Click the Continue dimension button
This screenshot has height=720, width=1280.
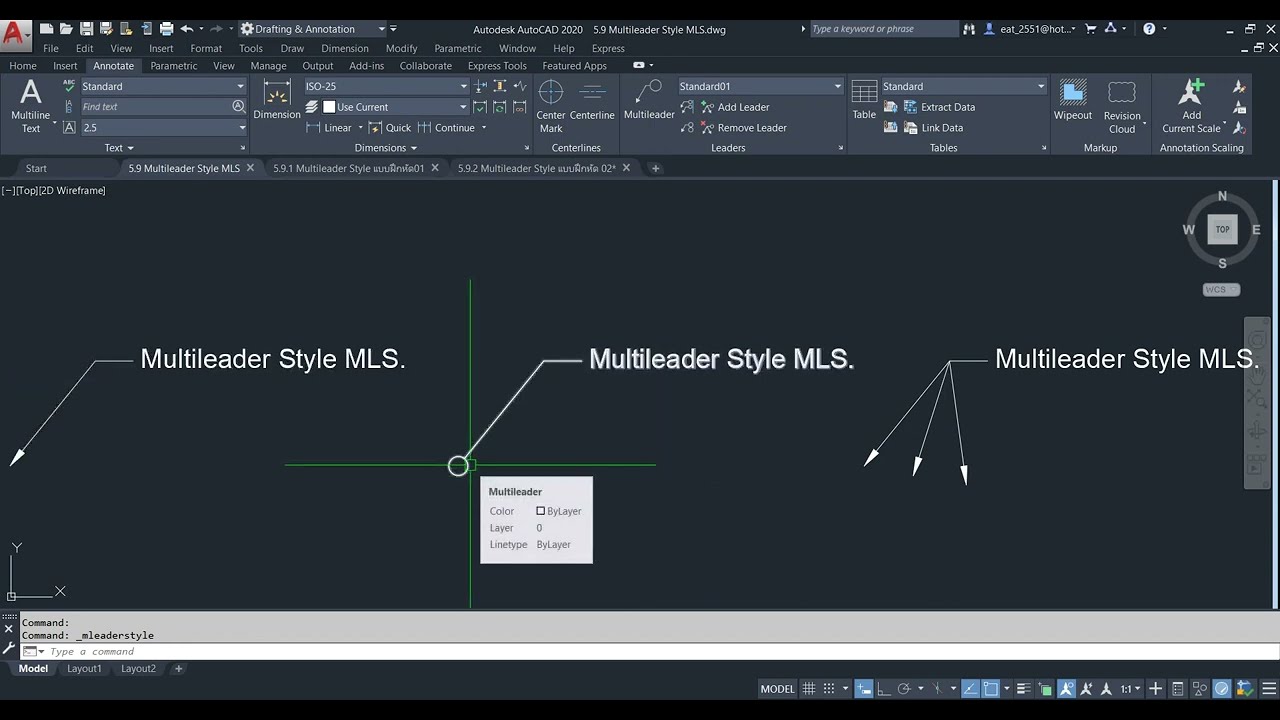(446, 128)
